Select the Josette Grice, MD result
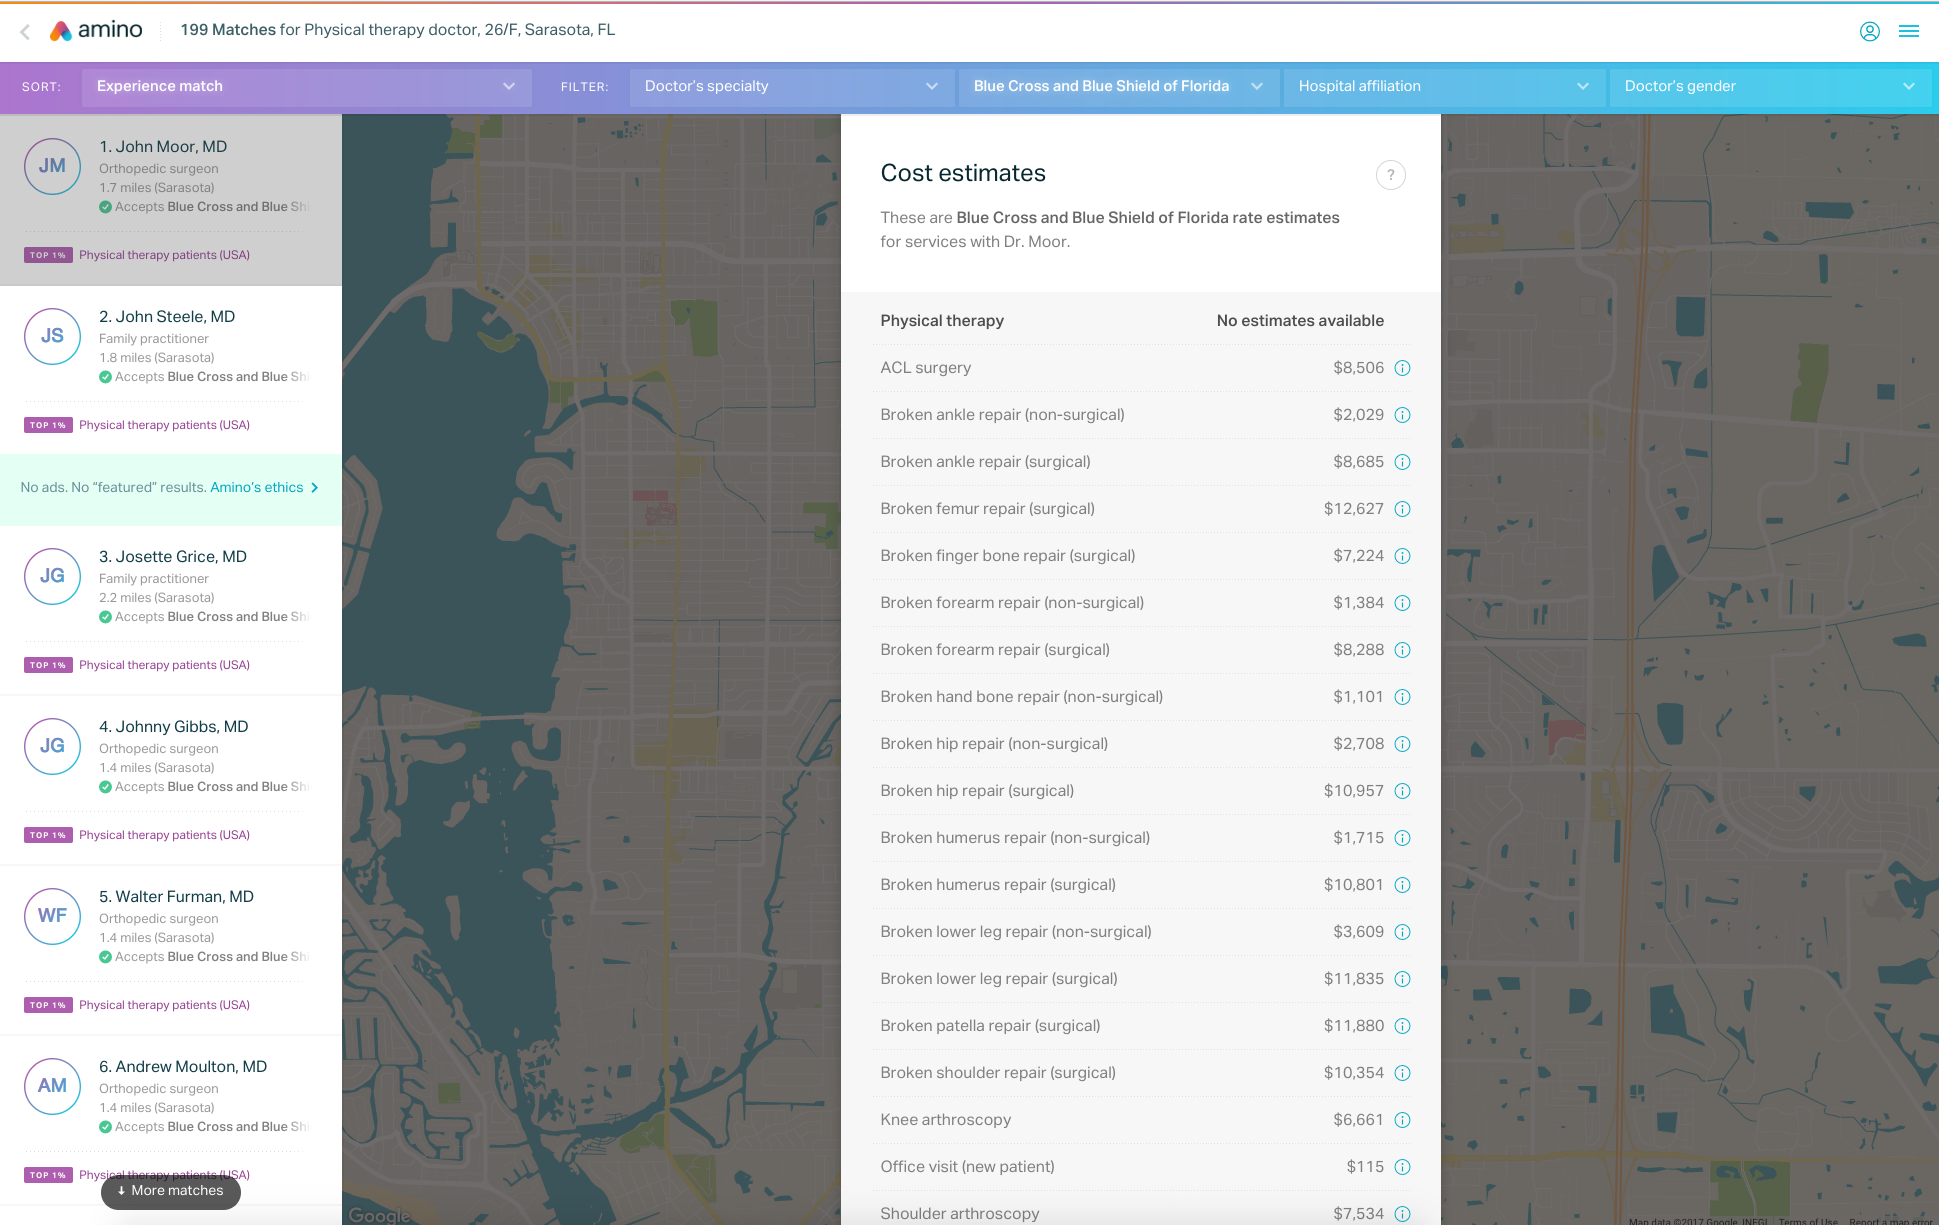This screenshot has height=1225, width=1939. click(x=170, y=610)
